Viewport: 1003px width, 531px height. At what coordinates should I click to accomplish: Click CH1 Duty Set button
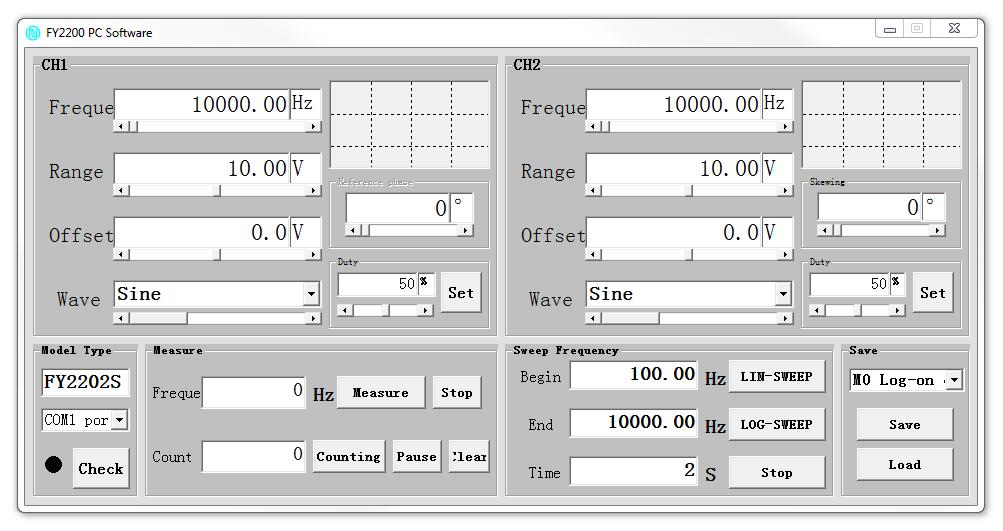click(461, 293)
